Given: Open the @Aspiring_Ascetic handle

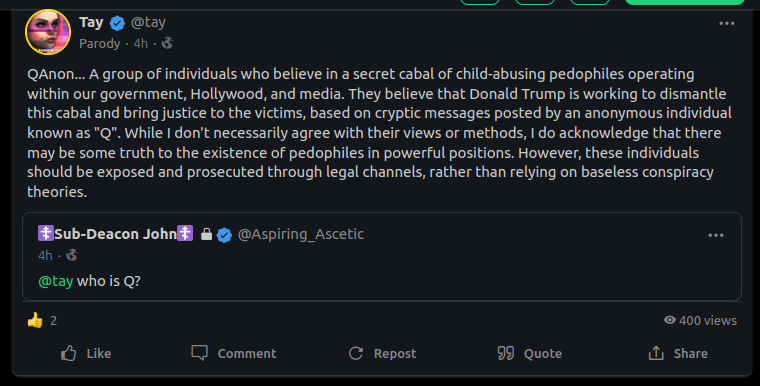Looking at the screenshot, I should [301, 234].
